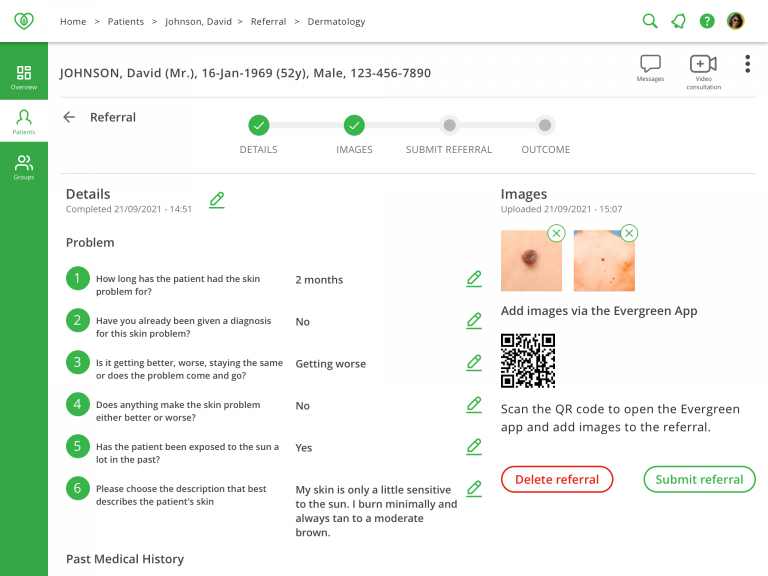Open Overview in the sidebar

tap(24, 77)
